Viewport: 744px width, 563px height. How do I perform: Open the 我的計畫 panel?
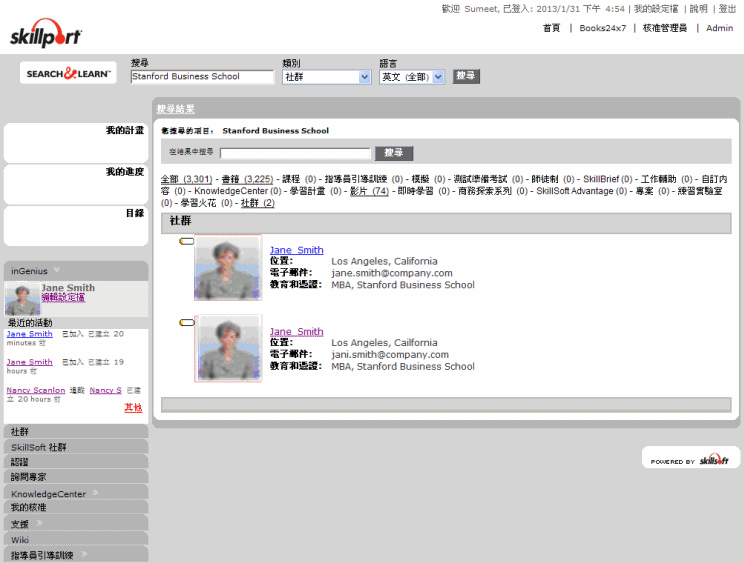(x=76, y=143)
